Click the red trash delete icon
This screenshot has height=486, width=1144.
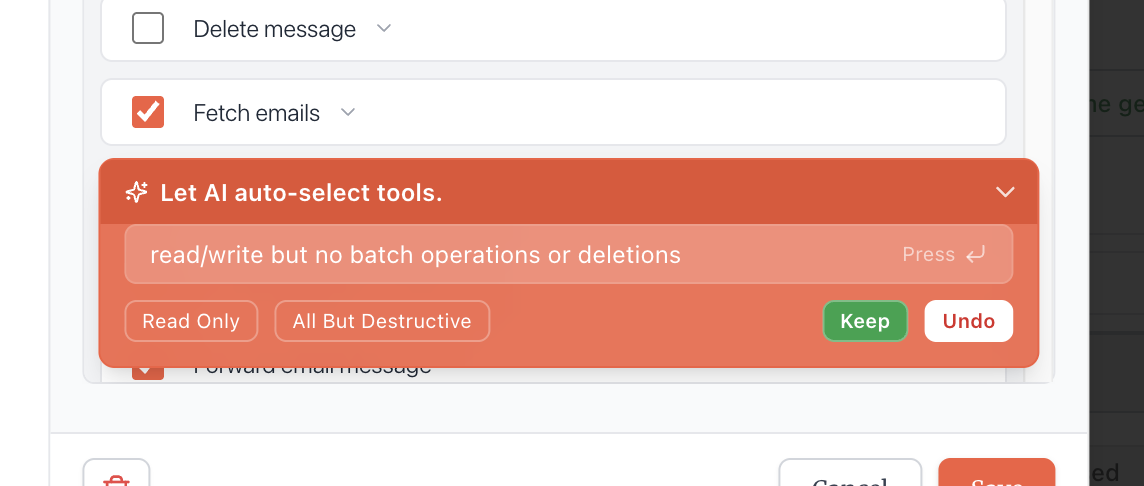click(117, 478)
